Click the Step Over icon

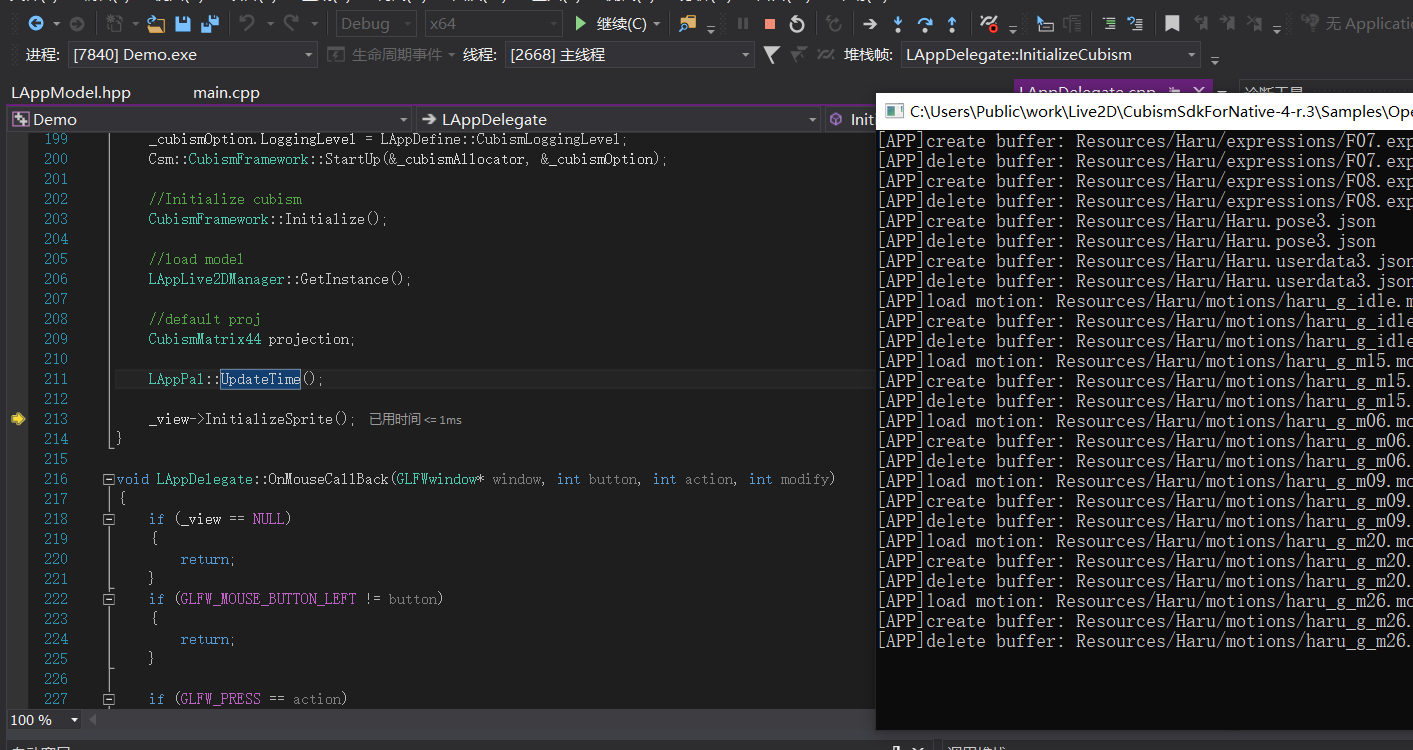(x=925, y=23)
